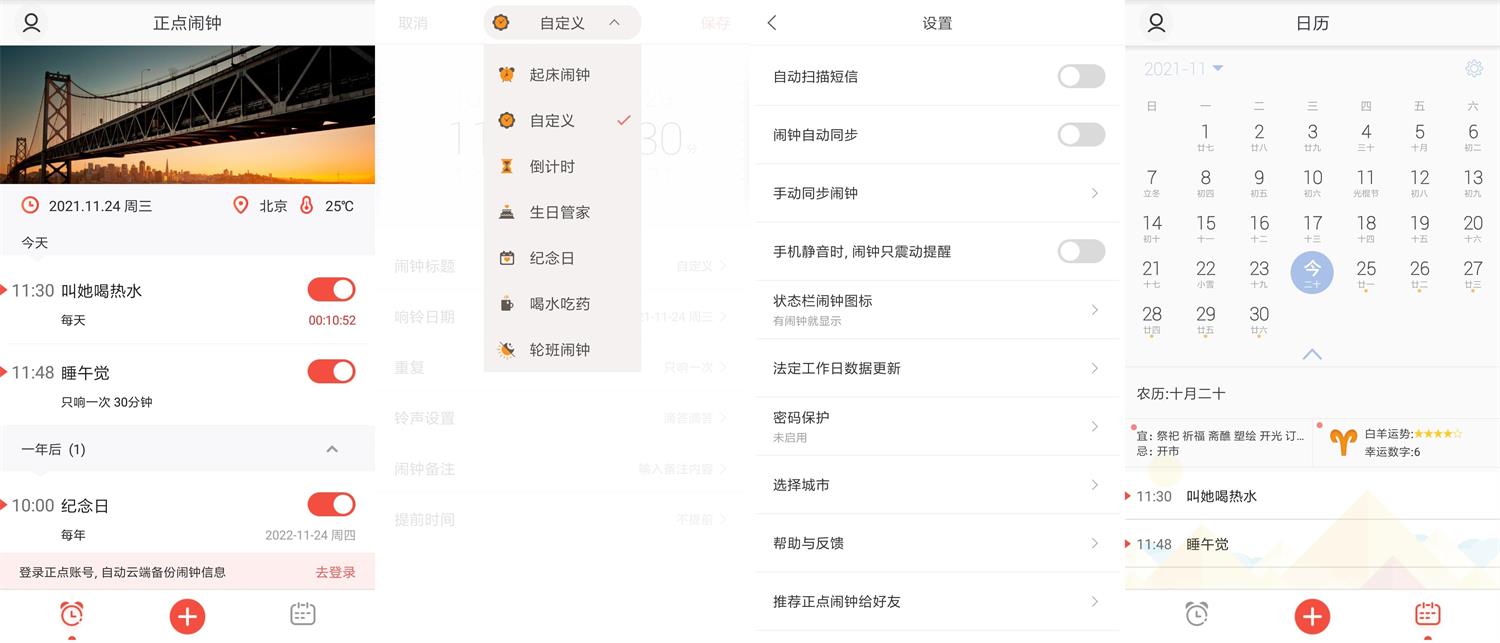
Task: Open the calendar icon in bottom navigation
Action: pyautogui.click(x=303, y=614)
